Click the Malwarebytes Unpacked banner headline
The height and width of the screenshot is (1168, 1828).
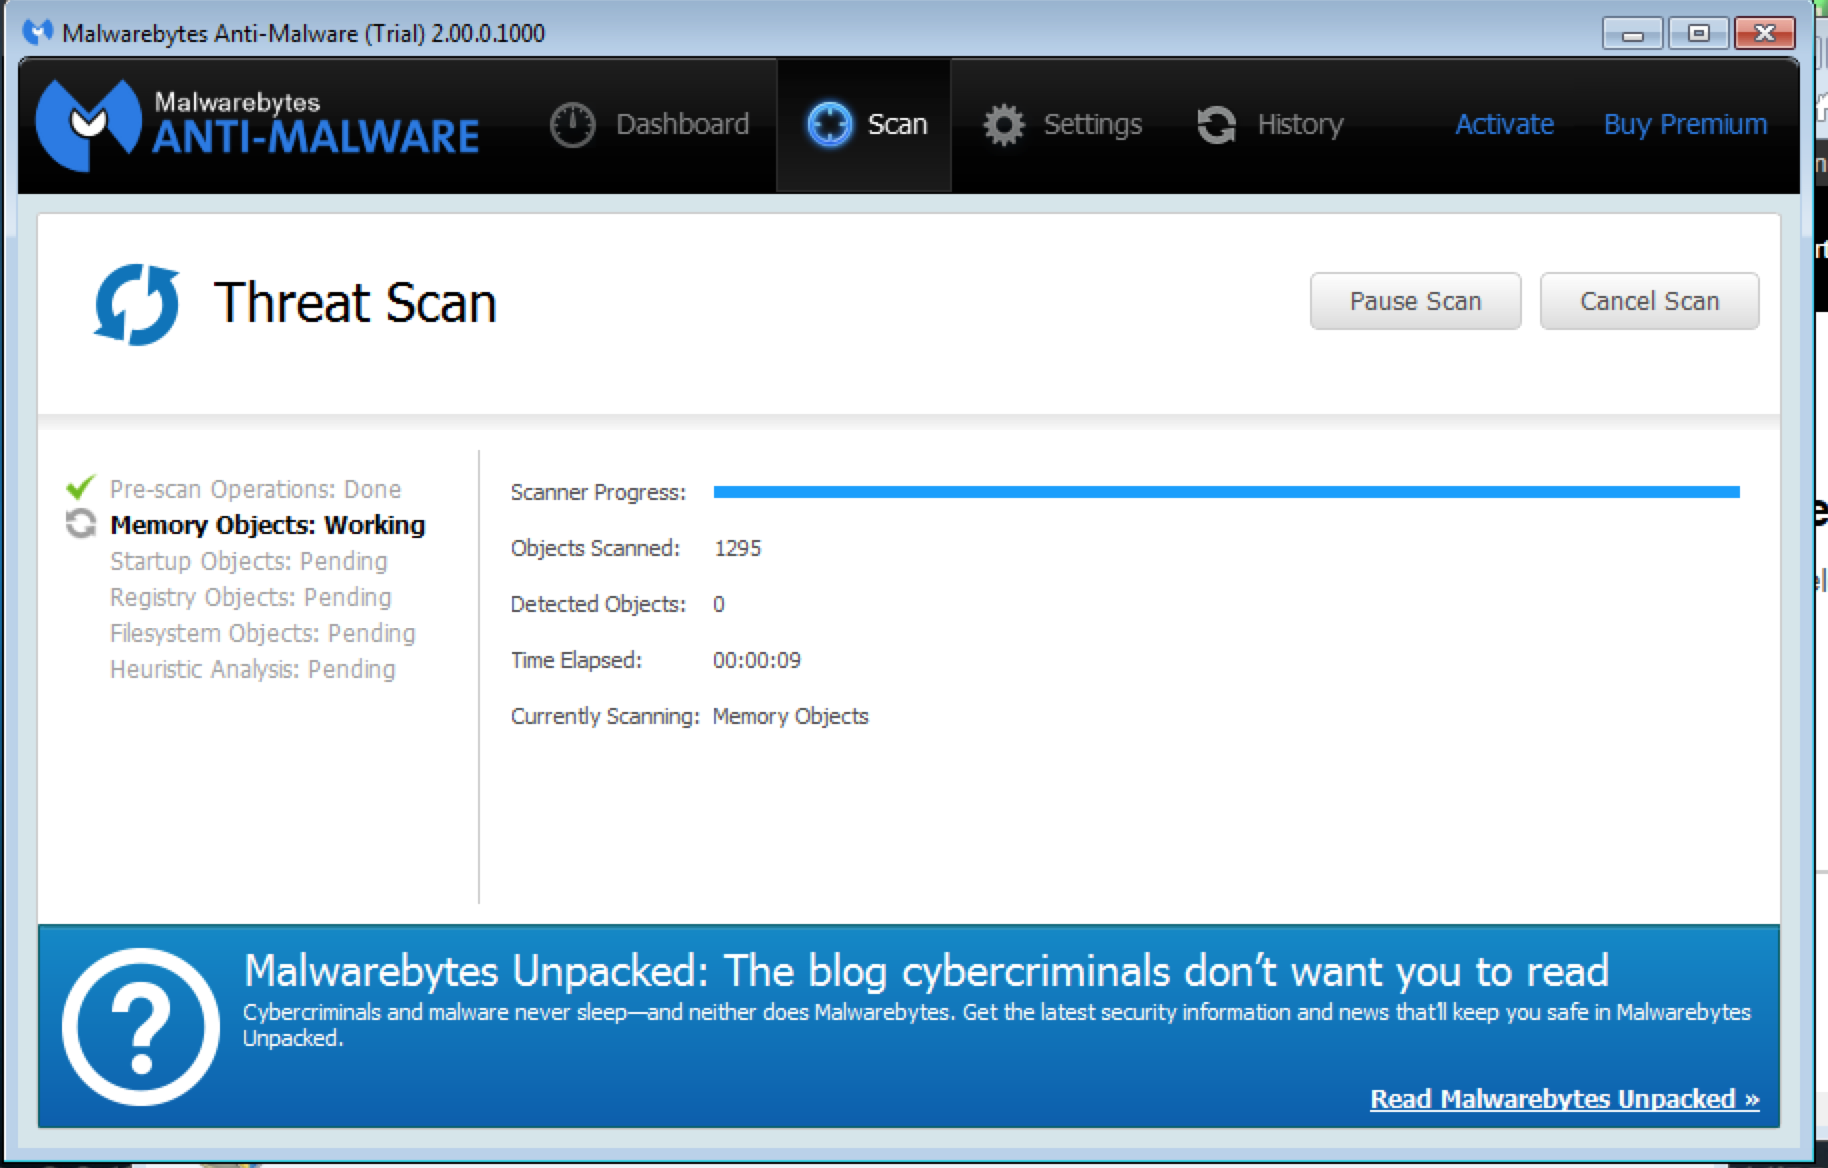926,971
